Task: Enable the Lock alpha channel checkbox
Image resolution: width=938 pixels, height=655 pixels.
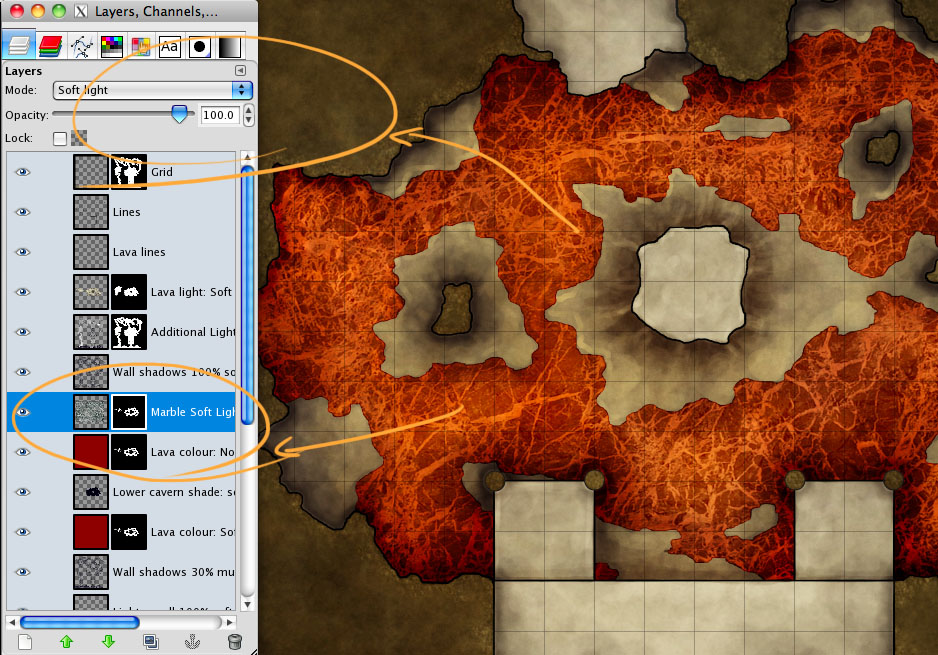Action: tap(60, 138)
